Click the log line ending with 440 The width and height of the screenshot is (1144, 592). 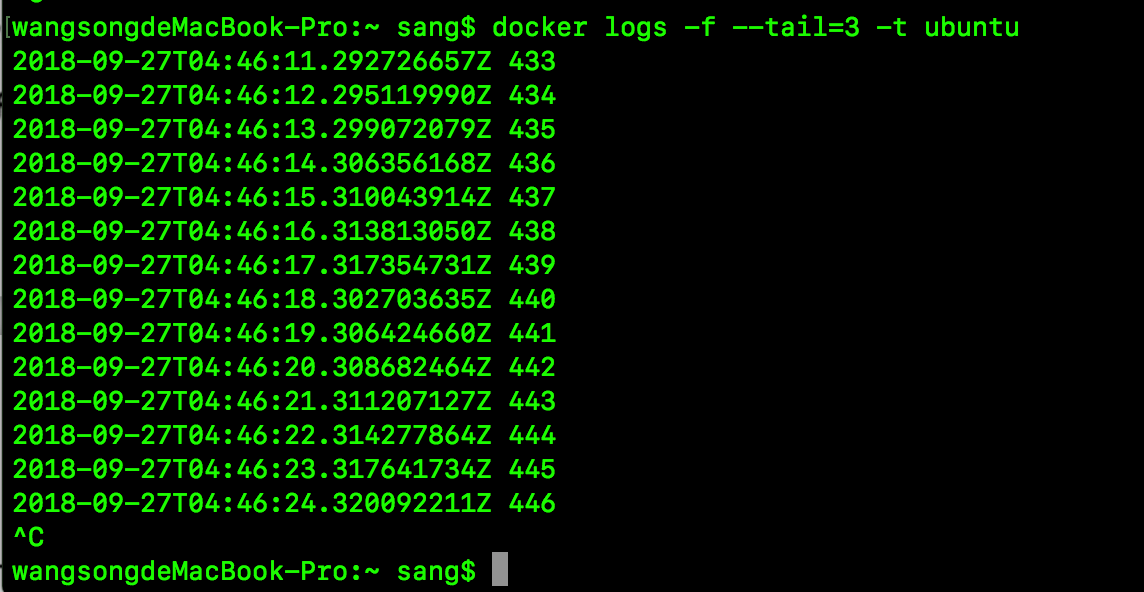click(x=283, y=300)
